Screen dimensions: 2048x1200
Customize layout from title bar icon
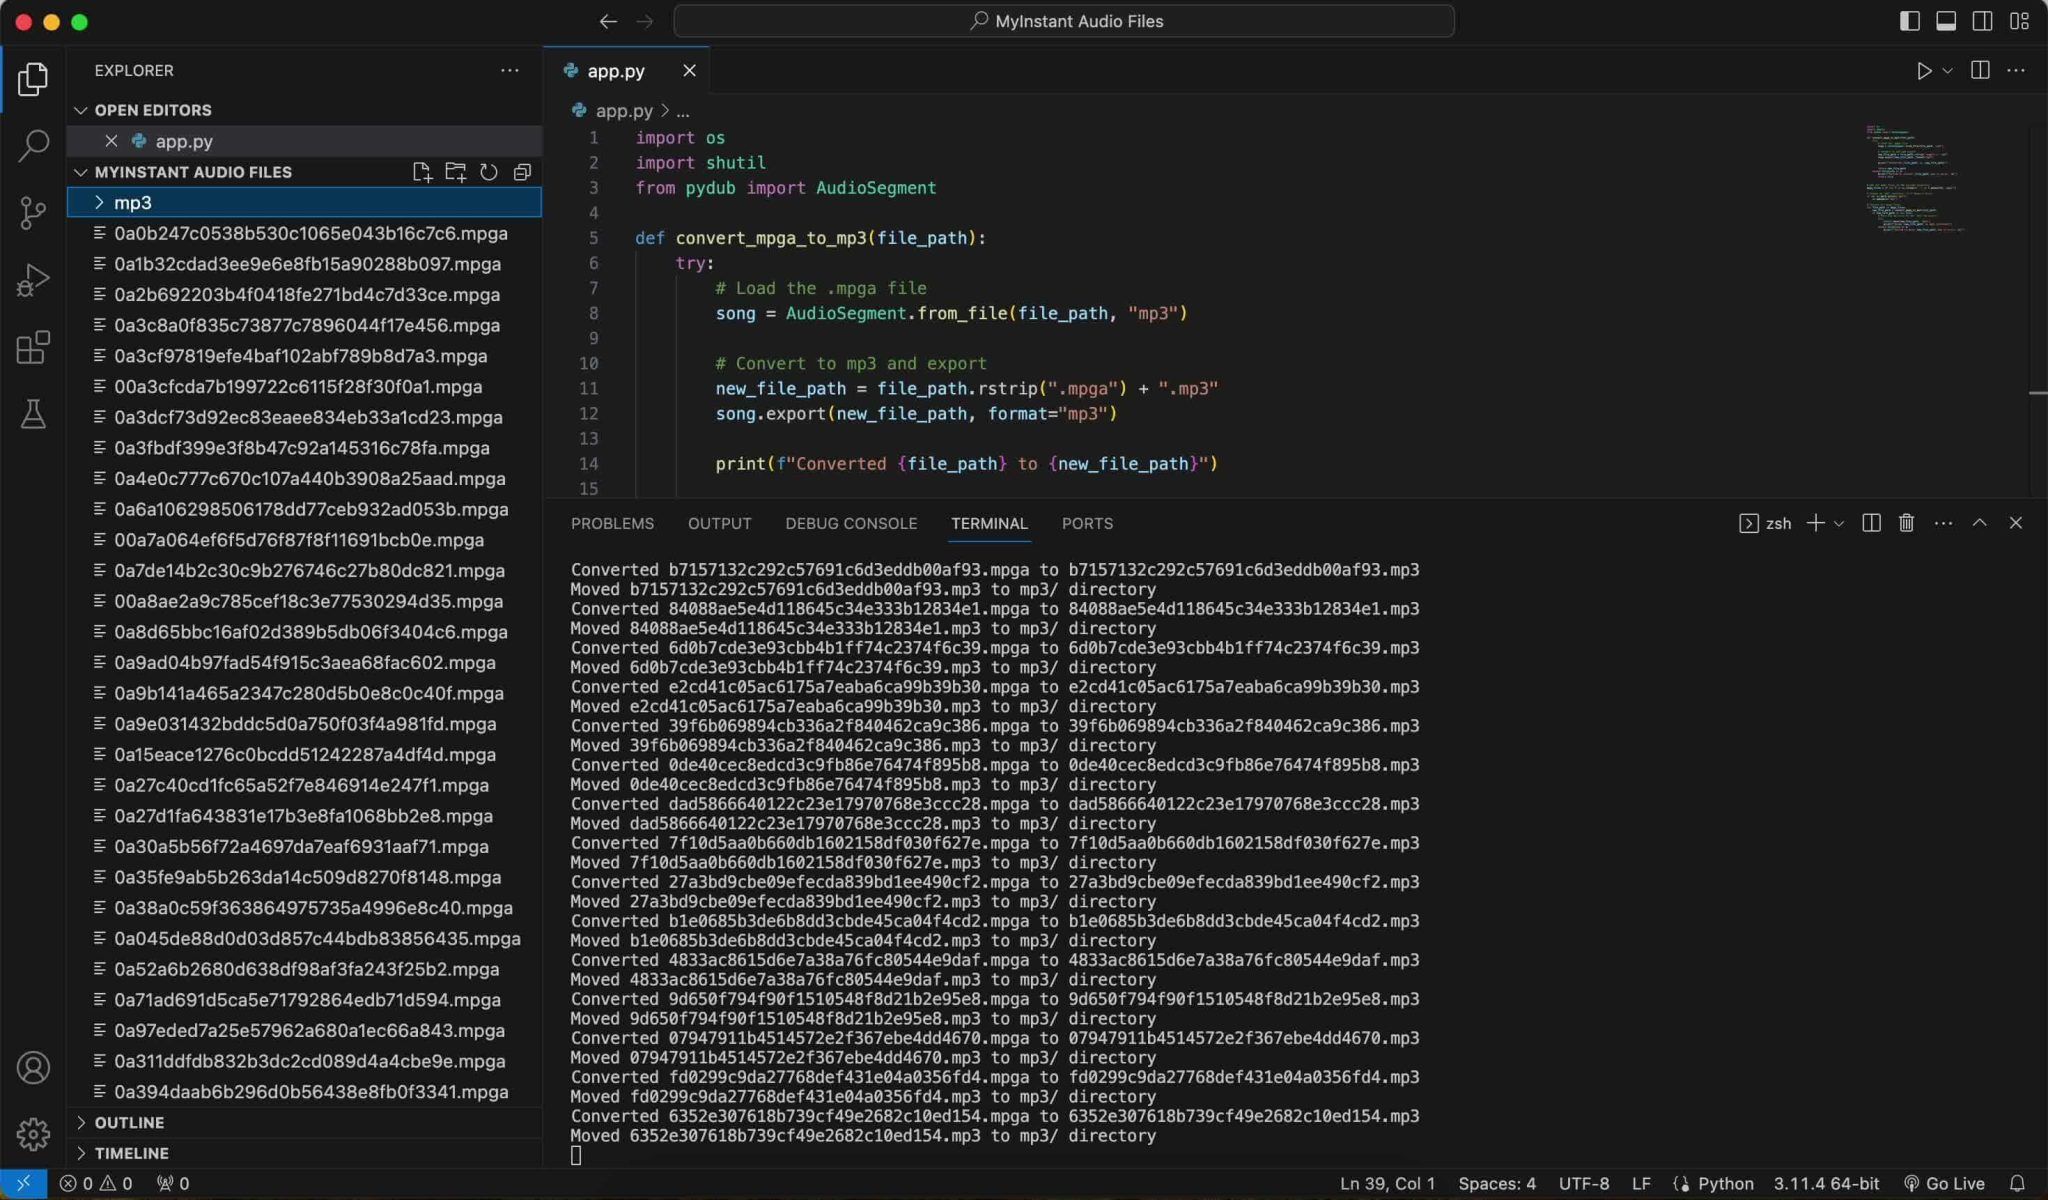(2019, 21)
